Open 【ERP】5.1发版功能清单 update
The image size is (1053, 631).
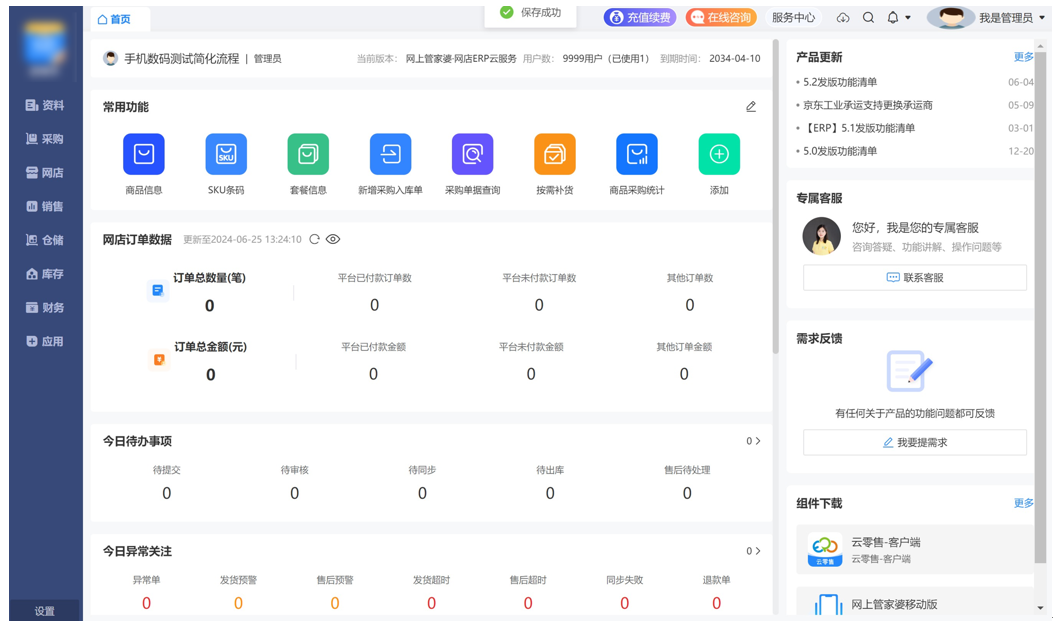(859, 128)
